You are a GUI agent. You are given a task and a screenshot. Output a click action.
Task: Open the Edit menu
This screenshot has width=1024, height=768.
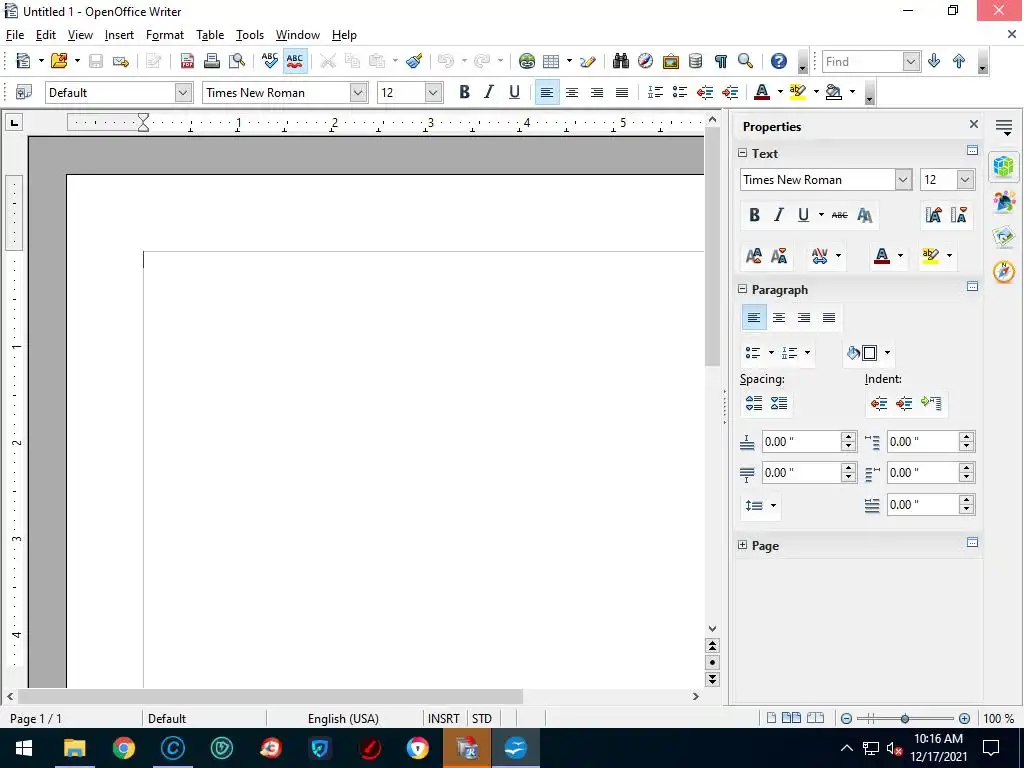(x=46, y=35)
